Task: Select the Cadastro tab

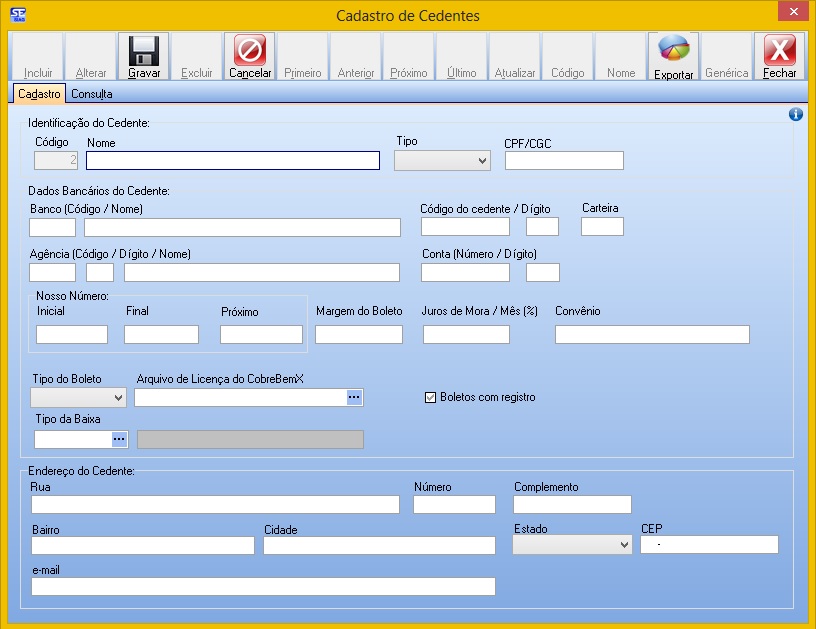Action: tap(40, 94)
